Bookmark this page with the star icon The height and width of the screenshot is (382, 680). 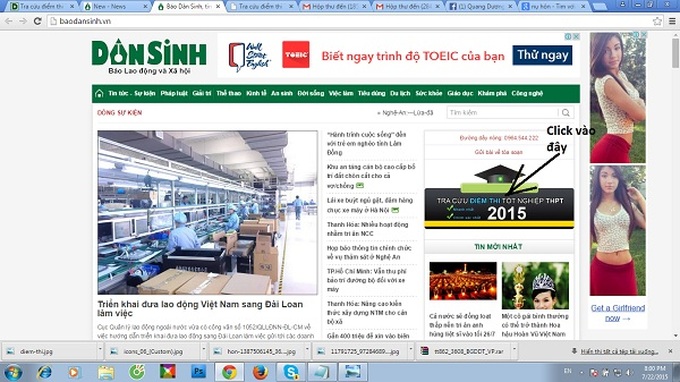coord(657,21)
